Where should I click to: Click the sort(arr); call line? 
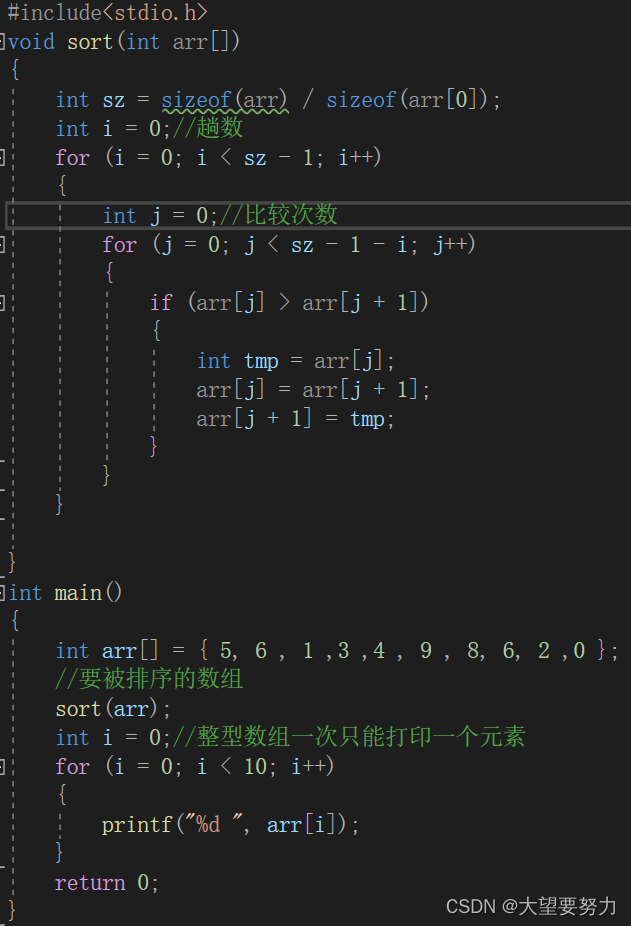point(113,709)
